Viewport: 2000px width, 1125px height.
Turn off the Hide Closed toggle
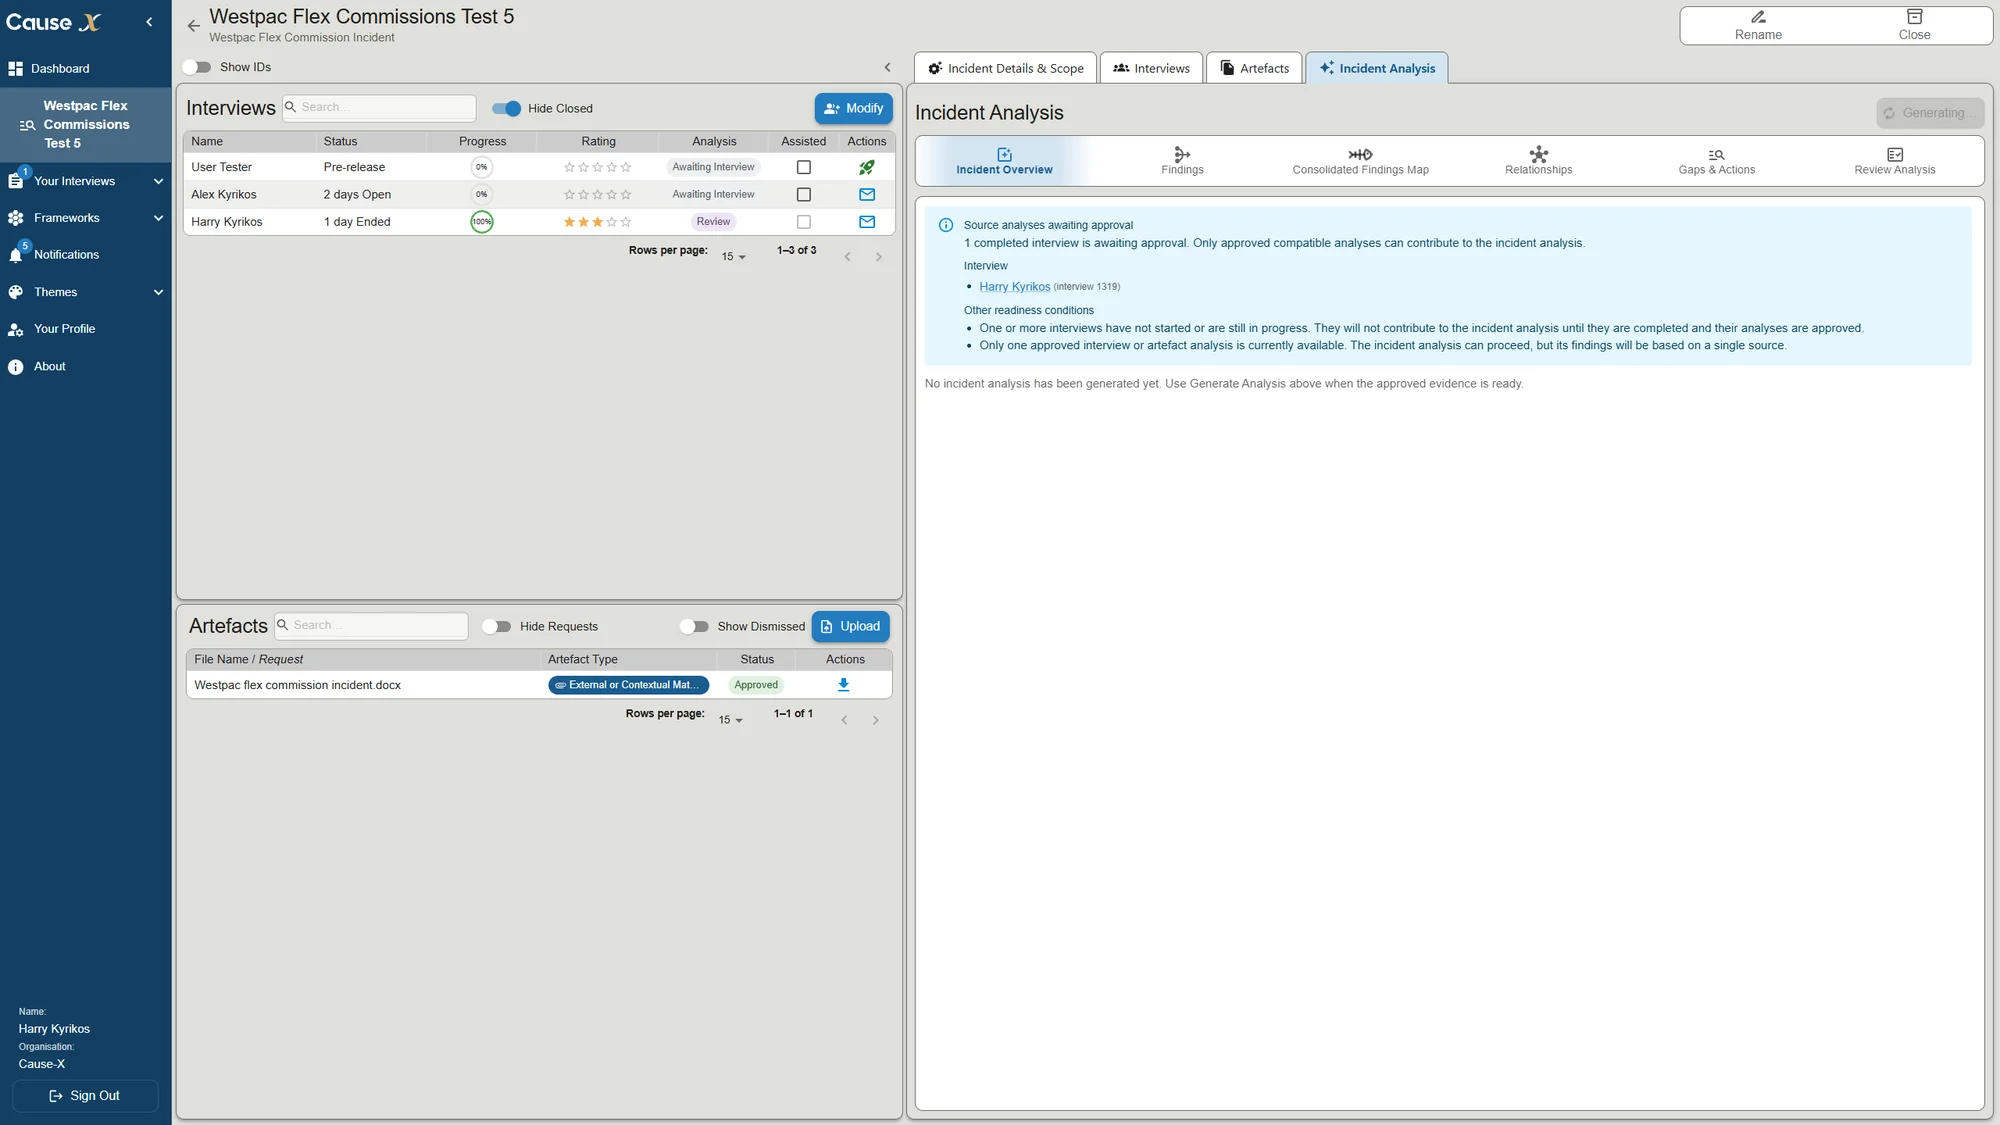507,108
